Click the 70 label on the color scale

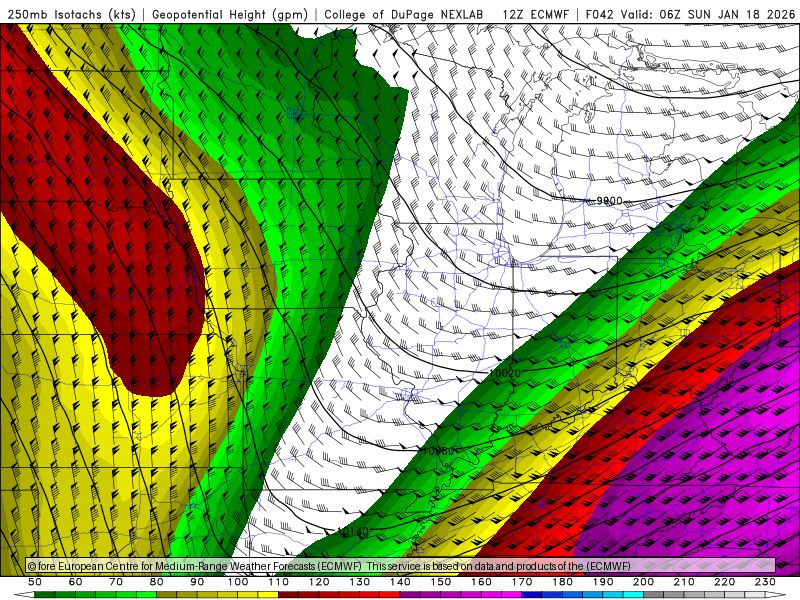pos(116,582)
